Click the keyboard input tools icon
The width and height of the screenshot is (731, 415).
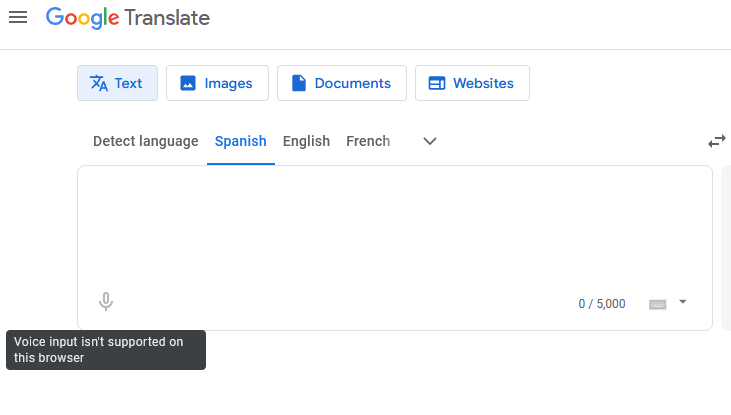pos(657,304)
